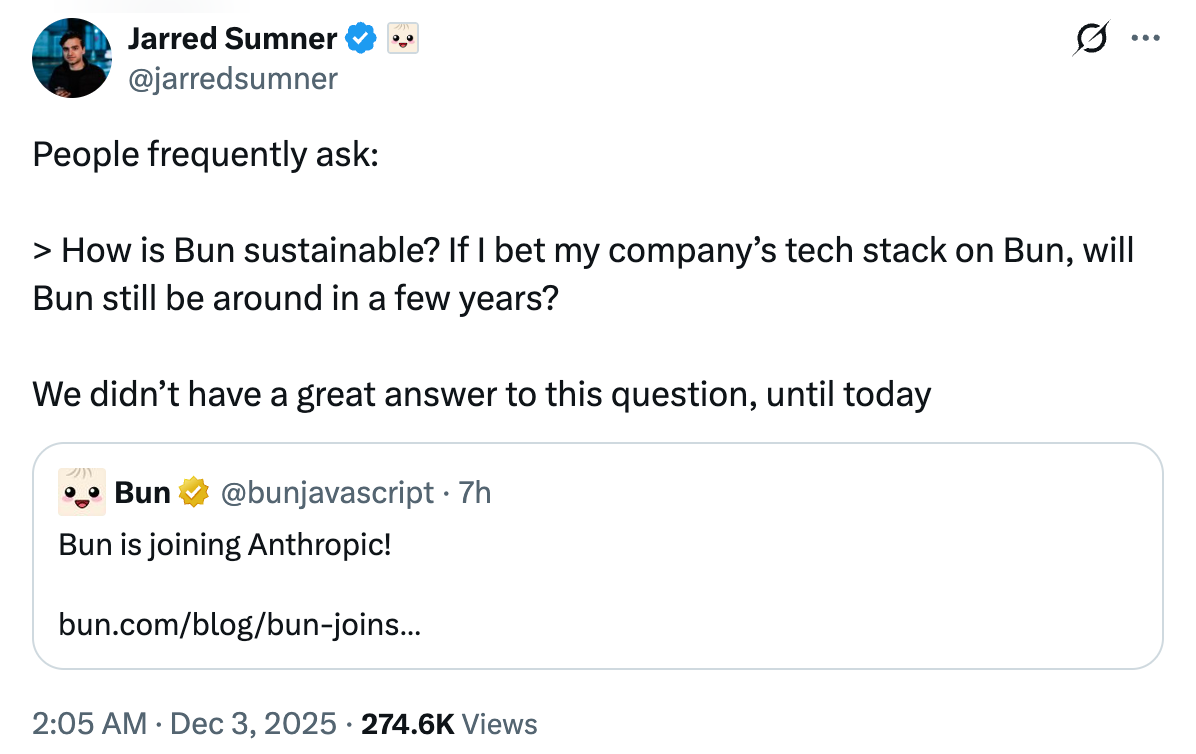This screenshot has height=754, width=1196.
Task: Open the @jarredsumner handle link
Action: tap(232, 78)
